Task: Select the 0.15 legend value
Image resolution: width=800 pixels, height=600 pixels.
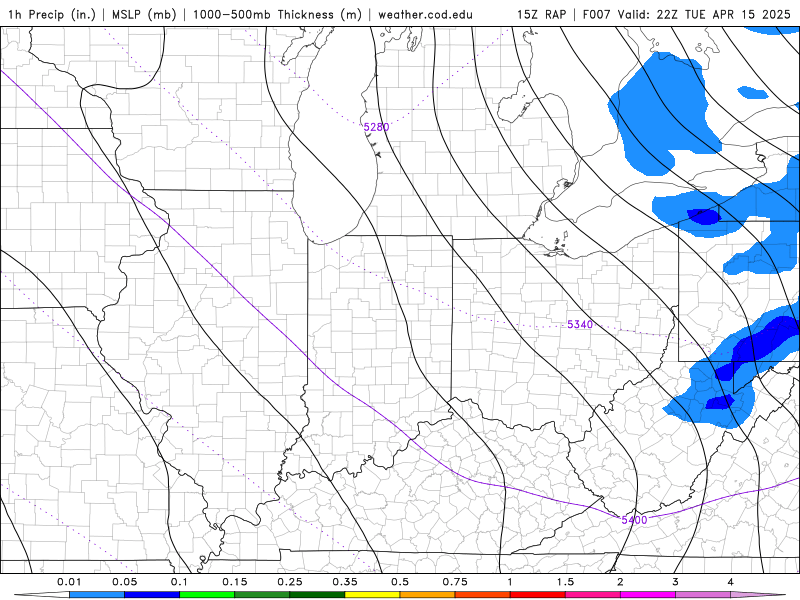Action: 235,582
